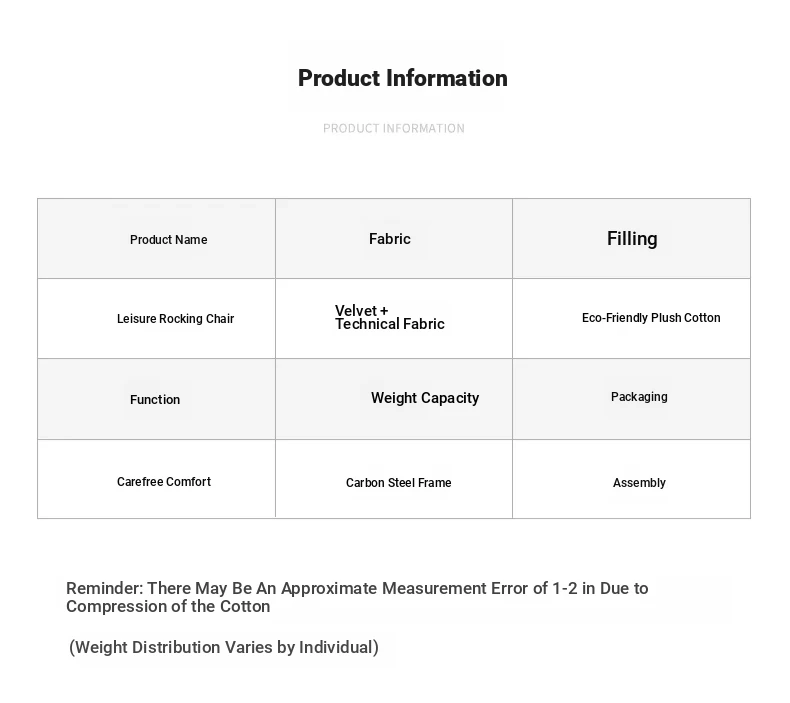The width and height of the screenshot is (790, 703).
Task: Click the Product Information heading
Action: 403,78
